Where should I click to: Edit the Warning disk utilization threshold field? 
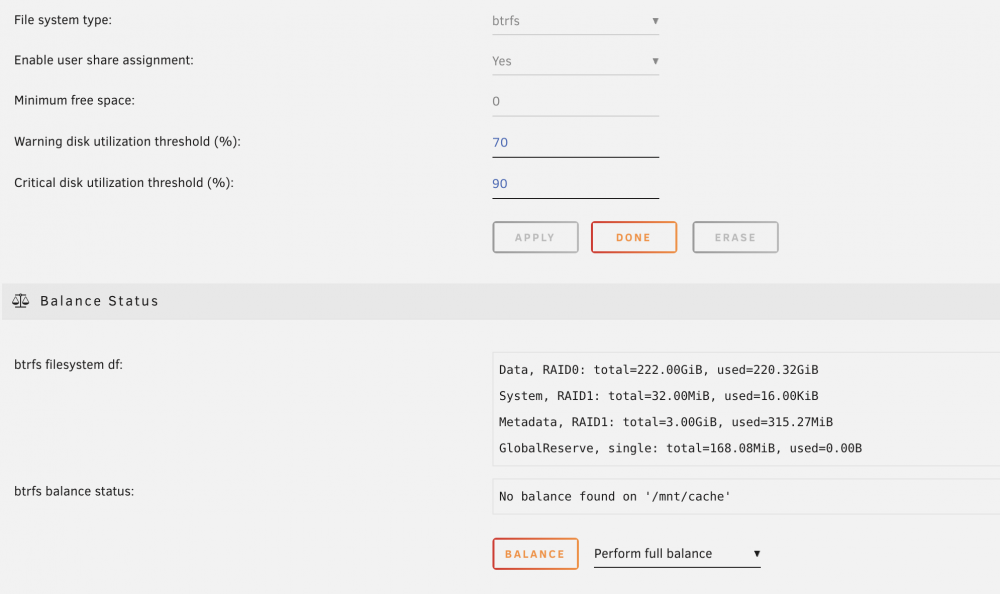(575, 143)
